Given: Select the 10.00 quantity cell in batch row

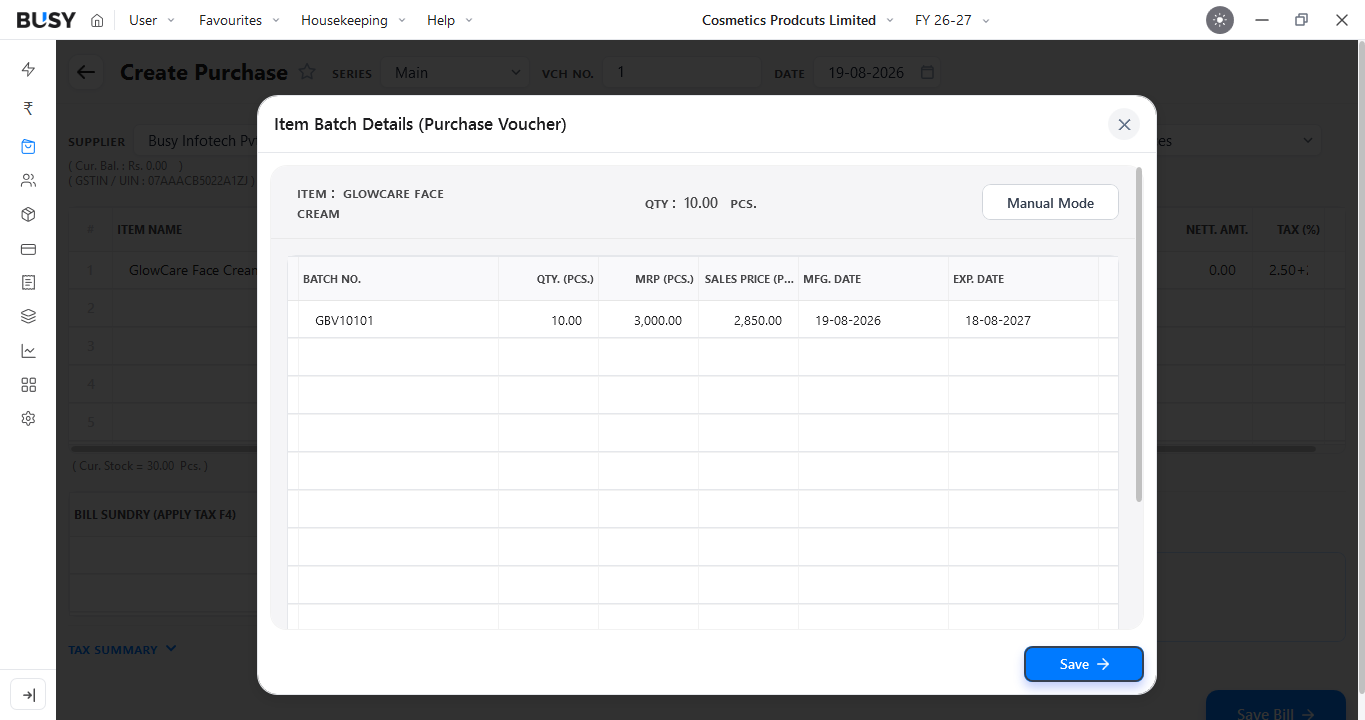Looking at the screenshot, I should point(548,320).
